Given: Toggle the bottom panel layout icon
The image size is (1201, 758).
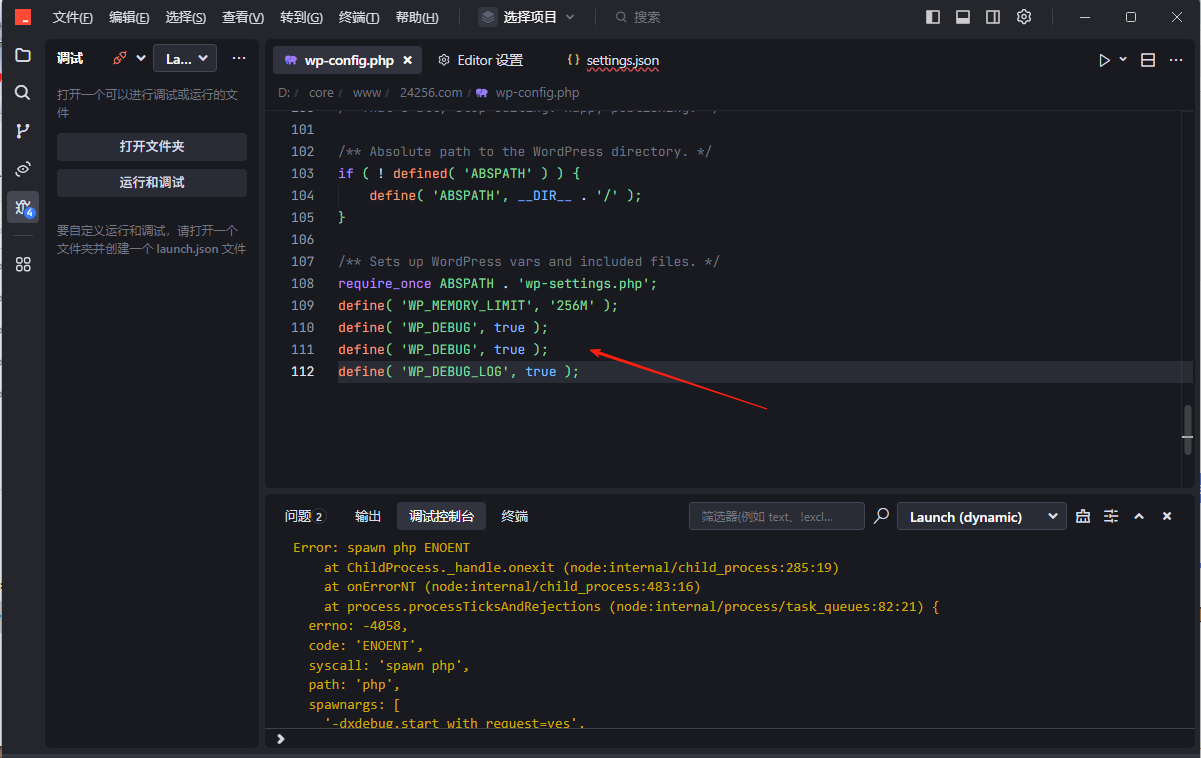Looking at the screenshot, I should pos(963,17).
